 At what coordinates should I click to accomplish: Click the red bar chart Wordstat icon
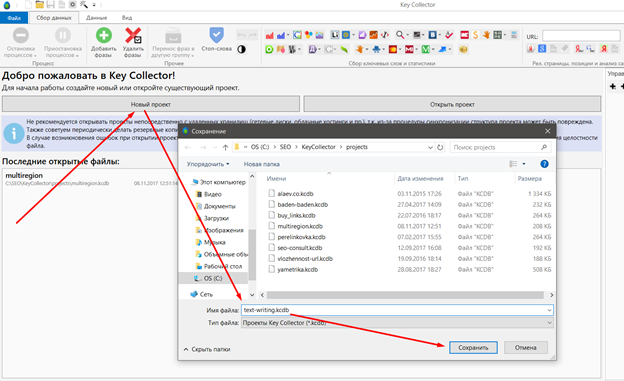[269, 35]
